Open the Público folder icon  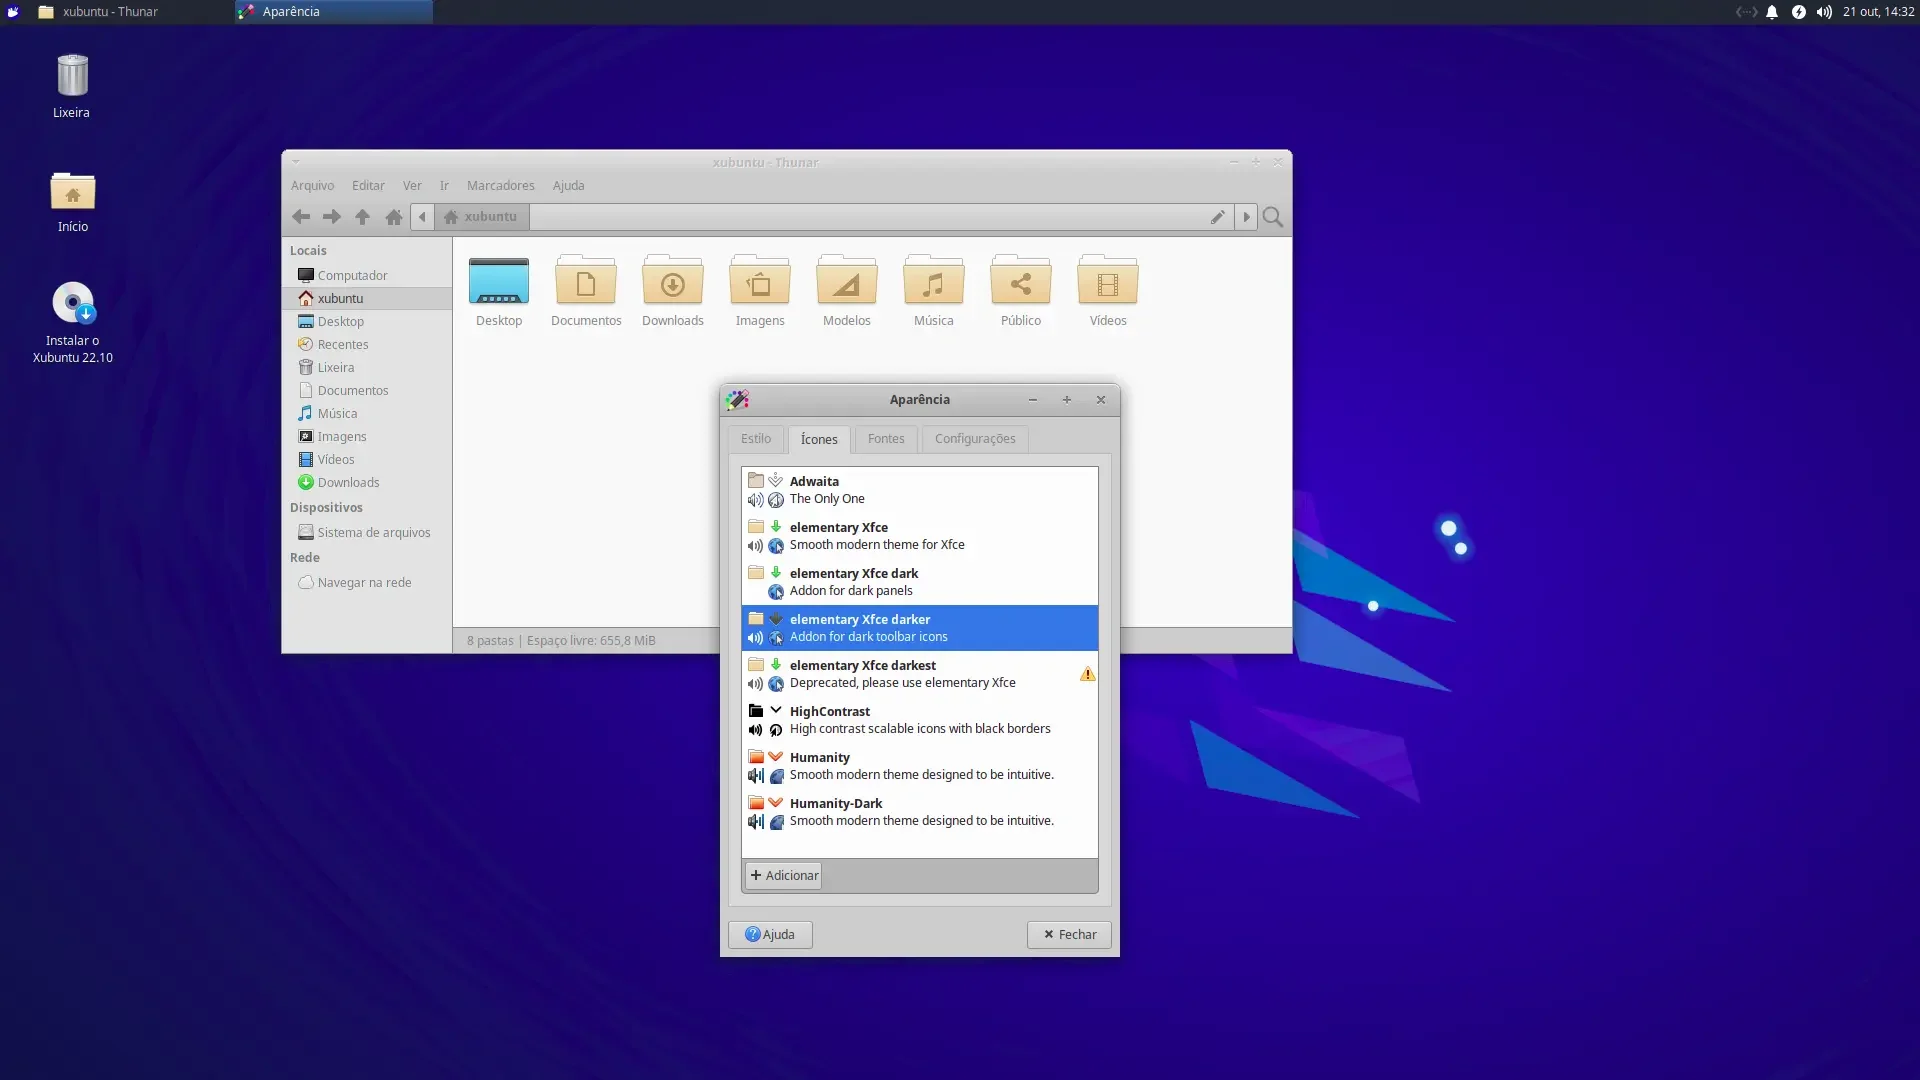tap(1021, 279)
